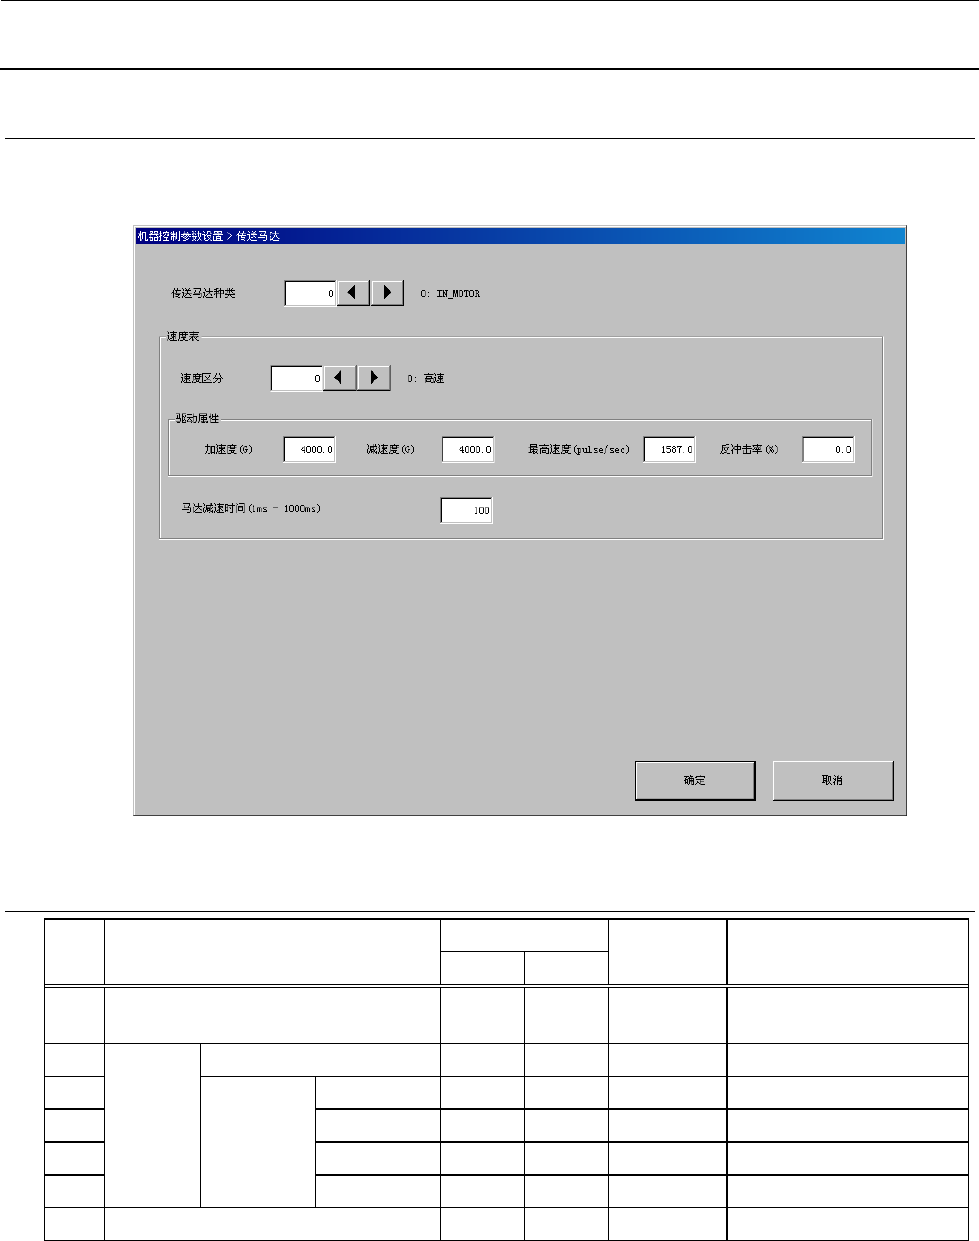Click the 最高速度(pulse/sec) label
979x1241 pixels.
click(579, 450)
